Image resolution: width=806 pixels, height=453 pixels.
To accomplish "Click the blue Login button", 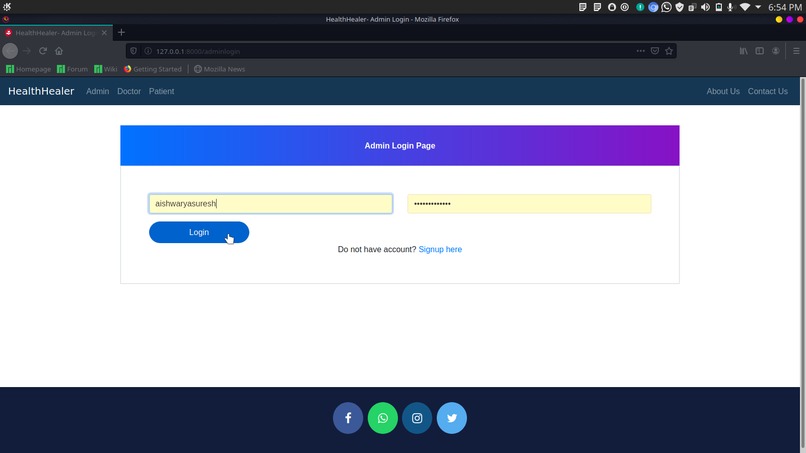I will (x=199, y=232).
